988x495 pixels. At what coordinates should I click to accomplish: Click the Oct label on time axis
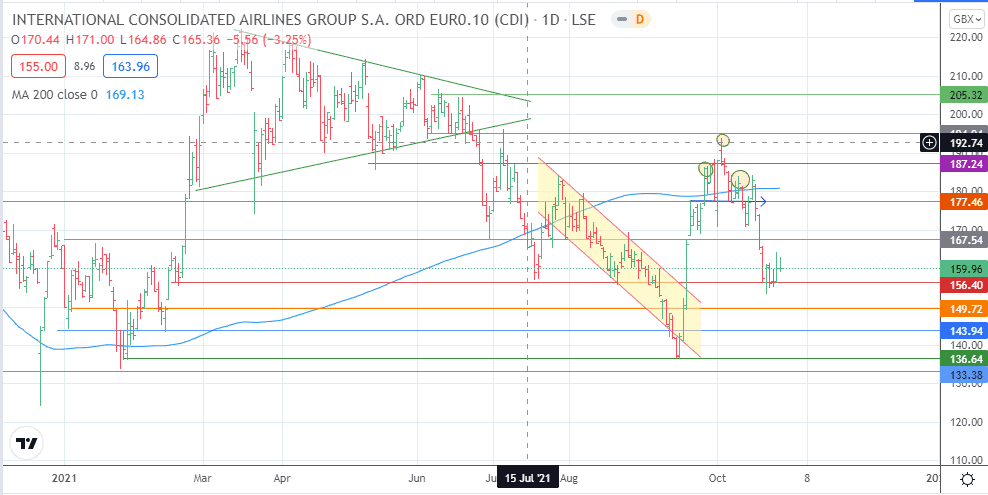tap(716, 478)
